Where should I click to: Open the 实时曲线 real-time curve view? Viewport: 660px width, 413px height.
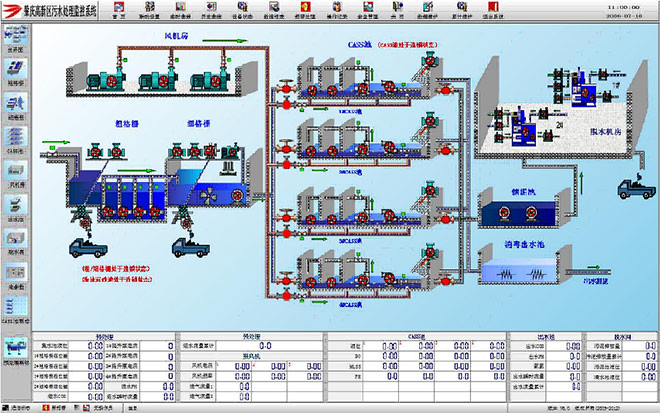click(182, 12)
